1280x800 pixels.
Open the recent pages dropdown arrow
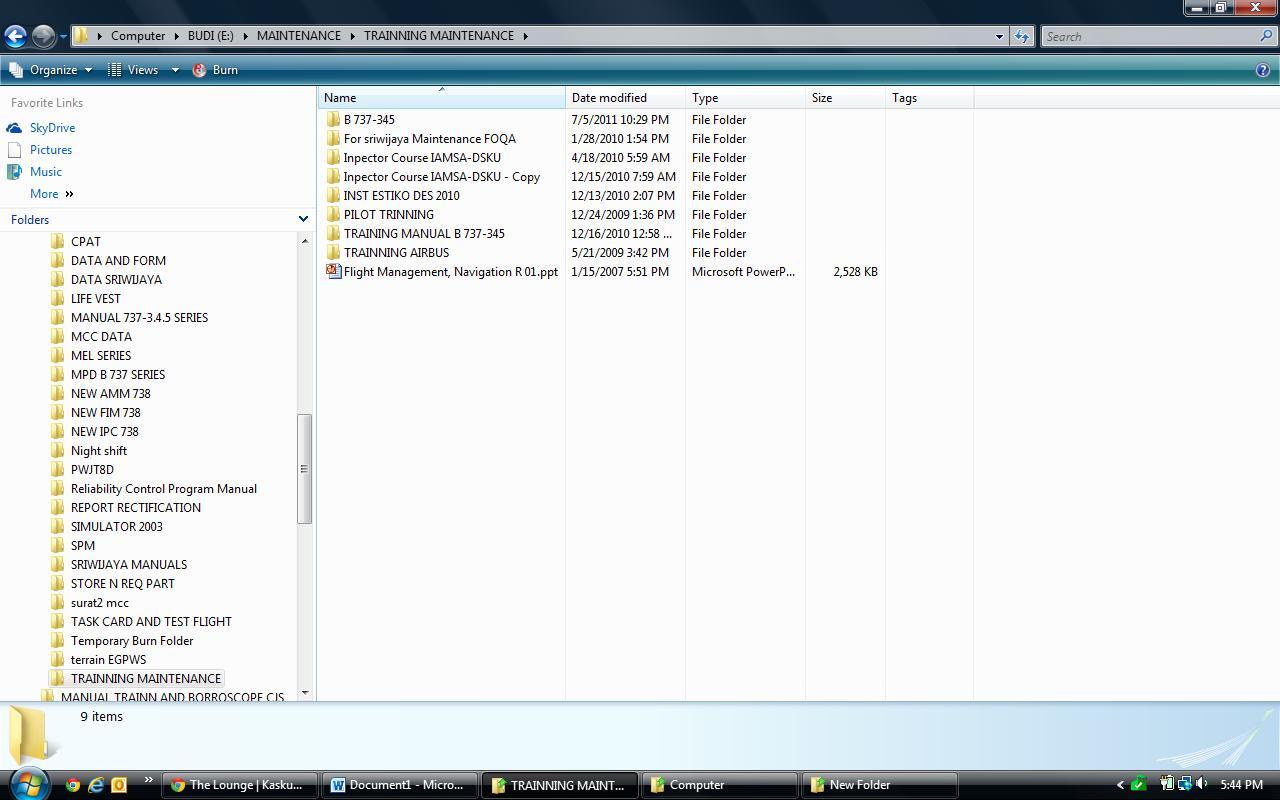[x=62, y=37]
